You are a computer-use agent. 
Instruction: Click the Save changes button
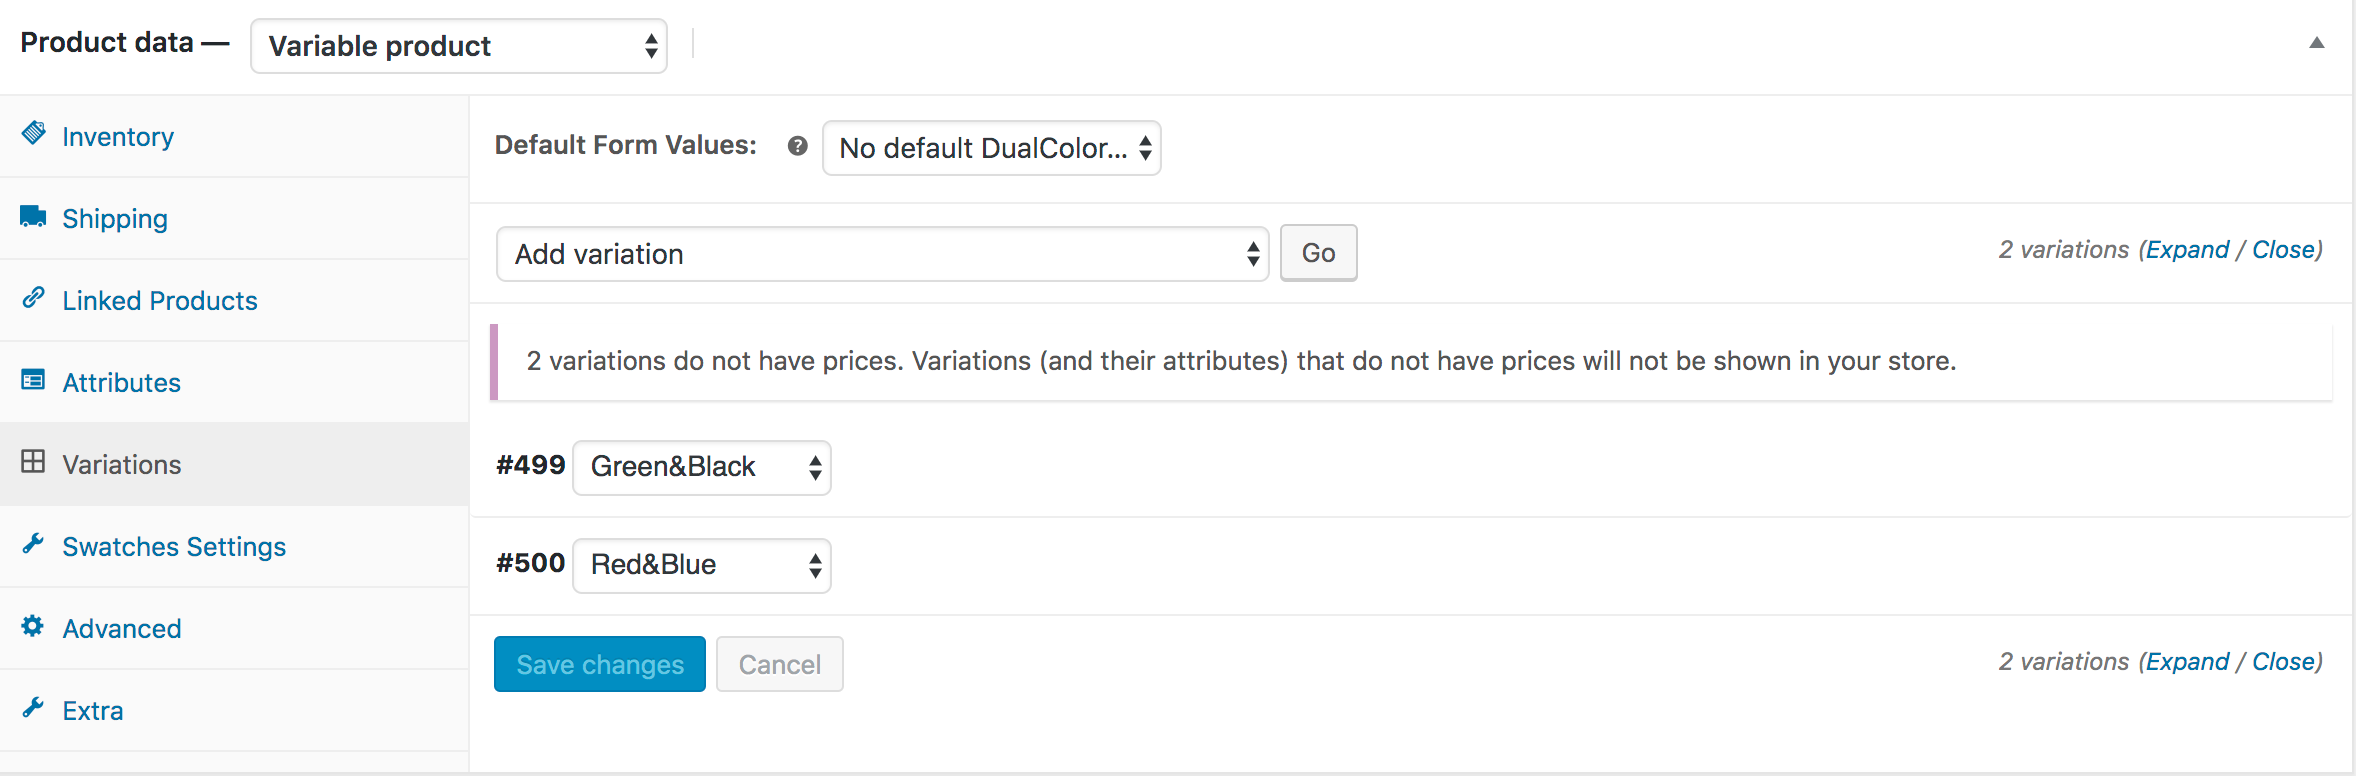pyautogui.click(x=600, y=664)
